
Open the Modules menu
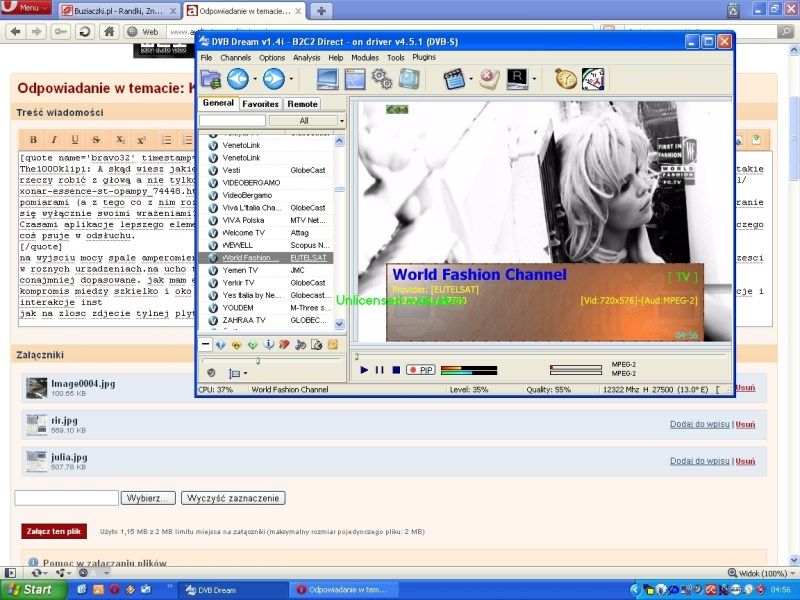click(x=365, y=58)
